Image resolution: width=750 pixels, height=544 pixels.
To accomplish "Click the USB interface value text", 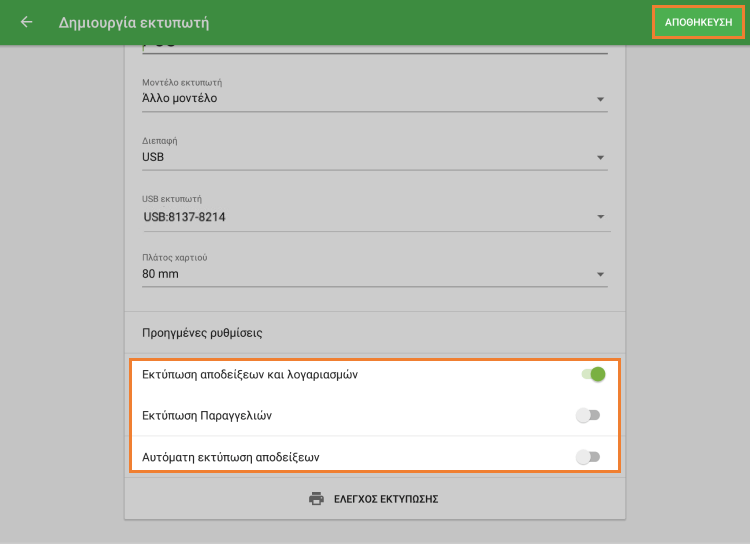I will tap(153, 157).
